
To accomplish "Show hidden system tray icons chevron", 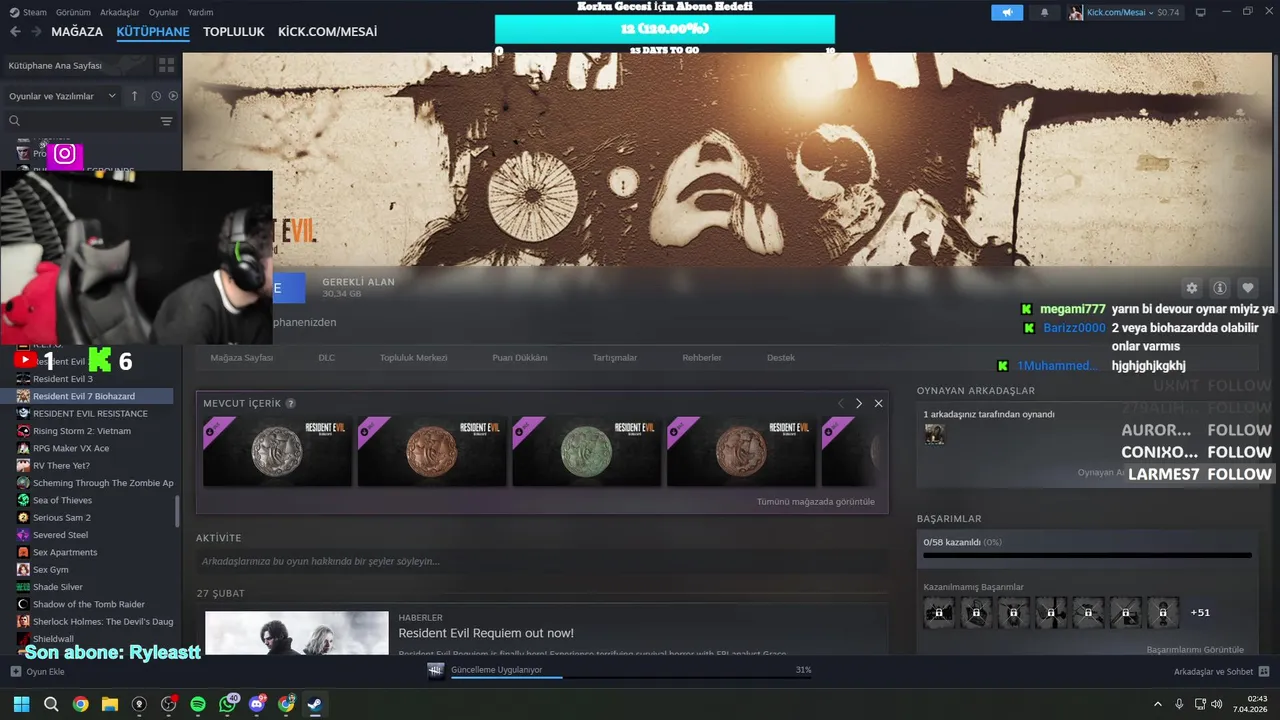I will (x=1158, y=704).
